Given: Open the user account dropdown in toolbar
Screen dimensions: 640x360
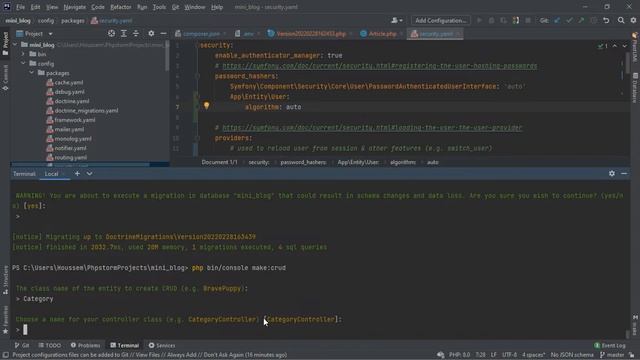Looking at the screenshot, I should [x=397, y=20].
